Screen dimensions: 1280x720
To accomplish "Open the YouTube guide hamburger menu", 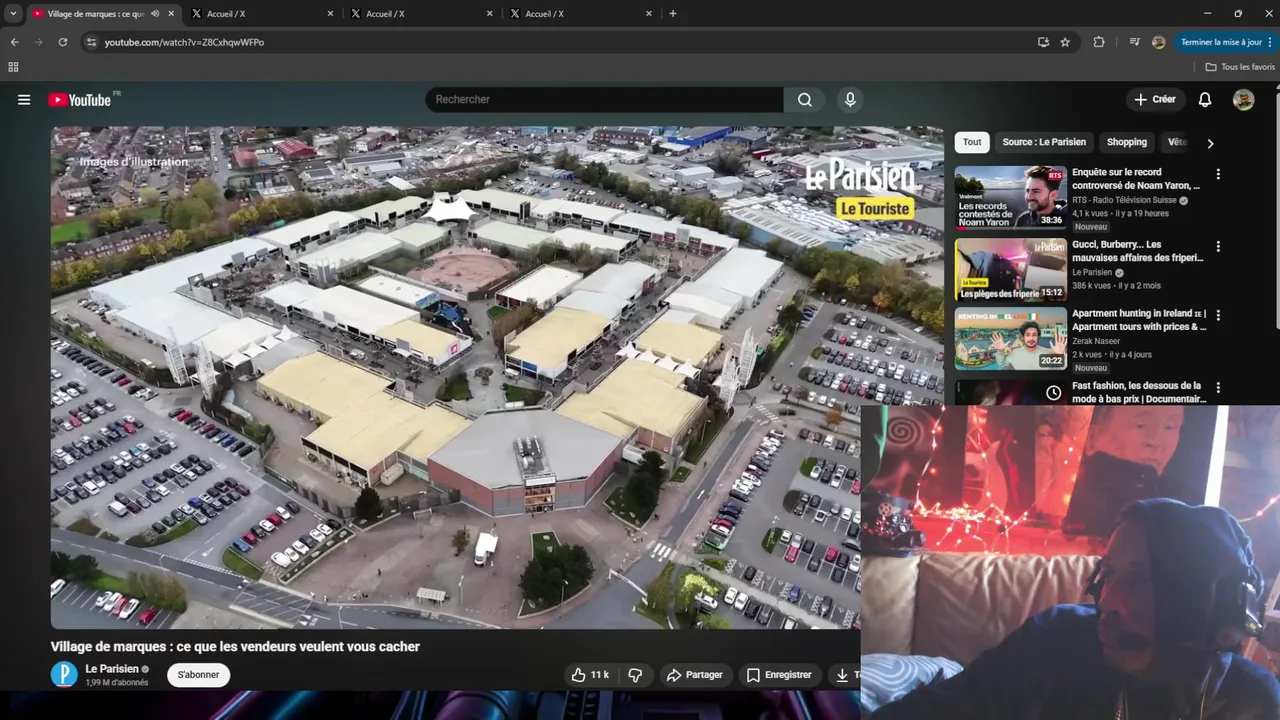I will 24,100.
